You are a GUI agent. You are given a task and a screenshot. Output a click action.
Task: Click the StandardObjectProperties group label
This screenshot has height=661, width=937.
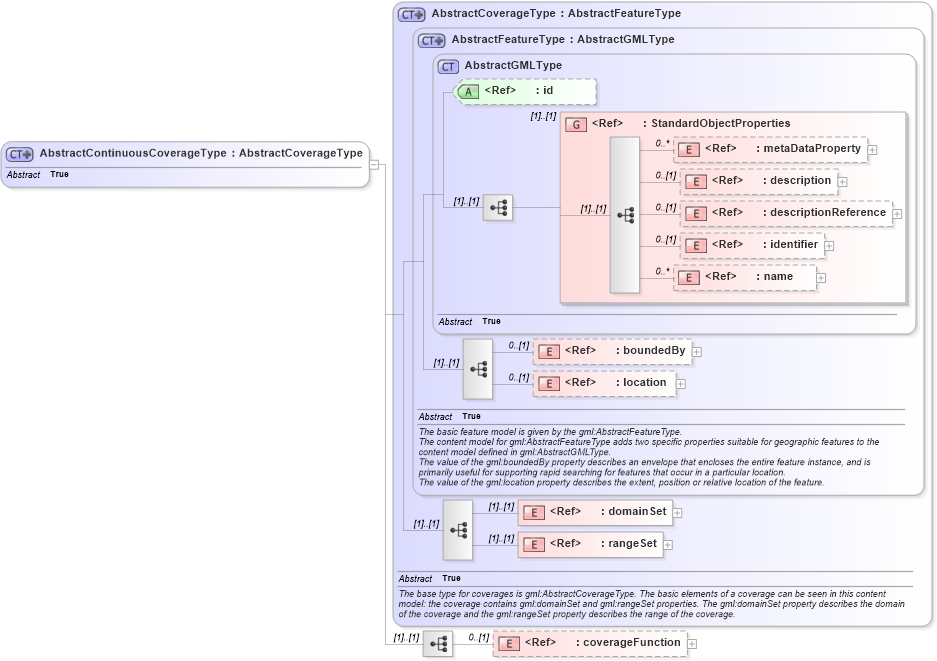720,123
